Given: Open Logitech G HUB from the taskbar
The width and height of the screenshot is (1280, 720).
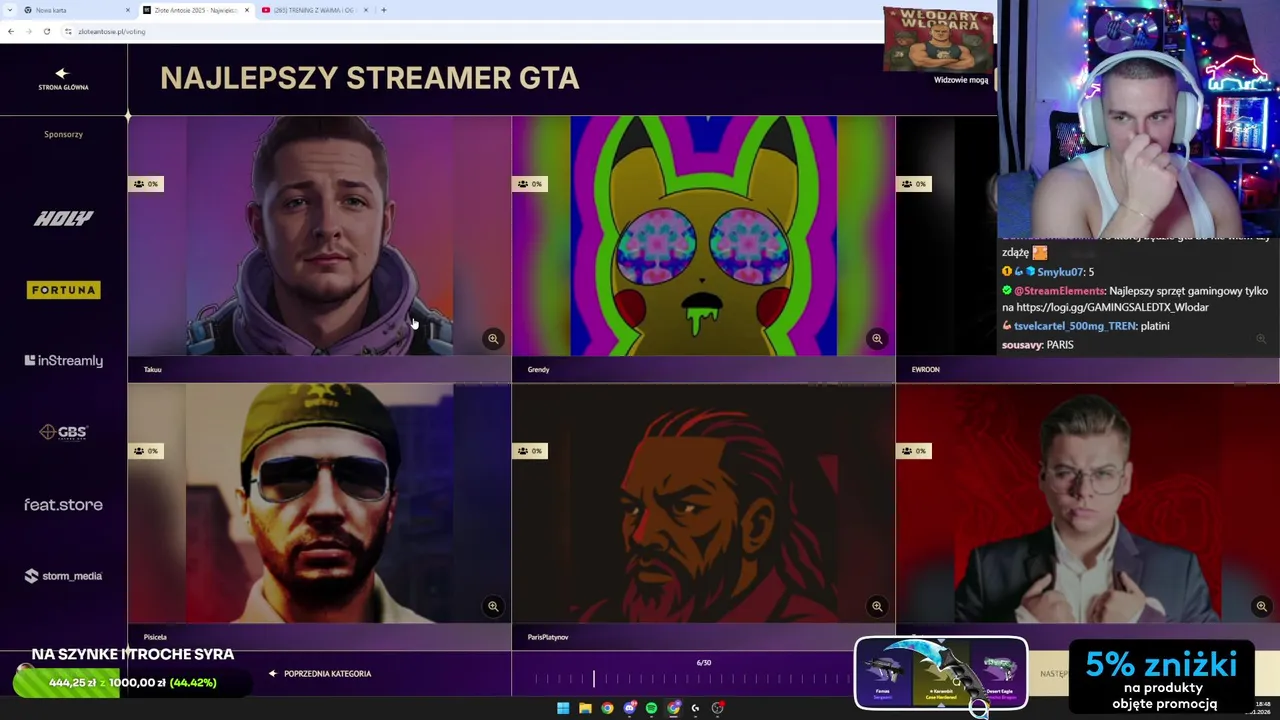Looking at the screenshot, I should point(695,708).
